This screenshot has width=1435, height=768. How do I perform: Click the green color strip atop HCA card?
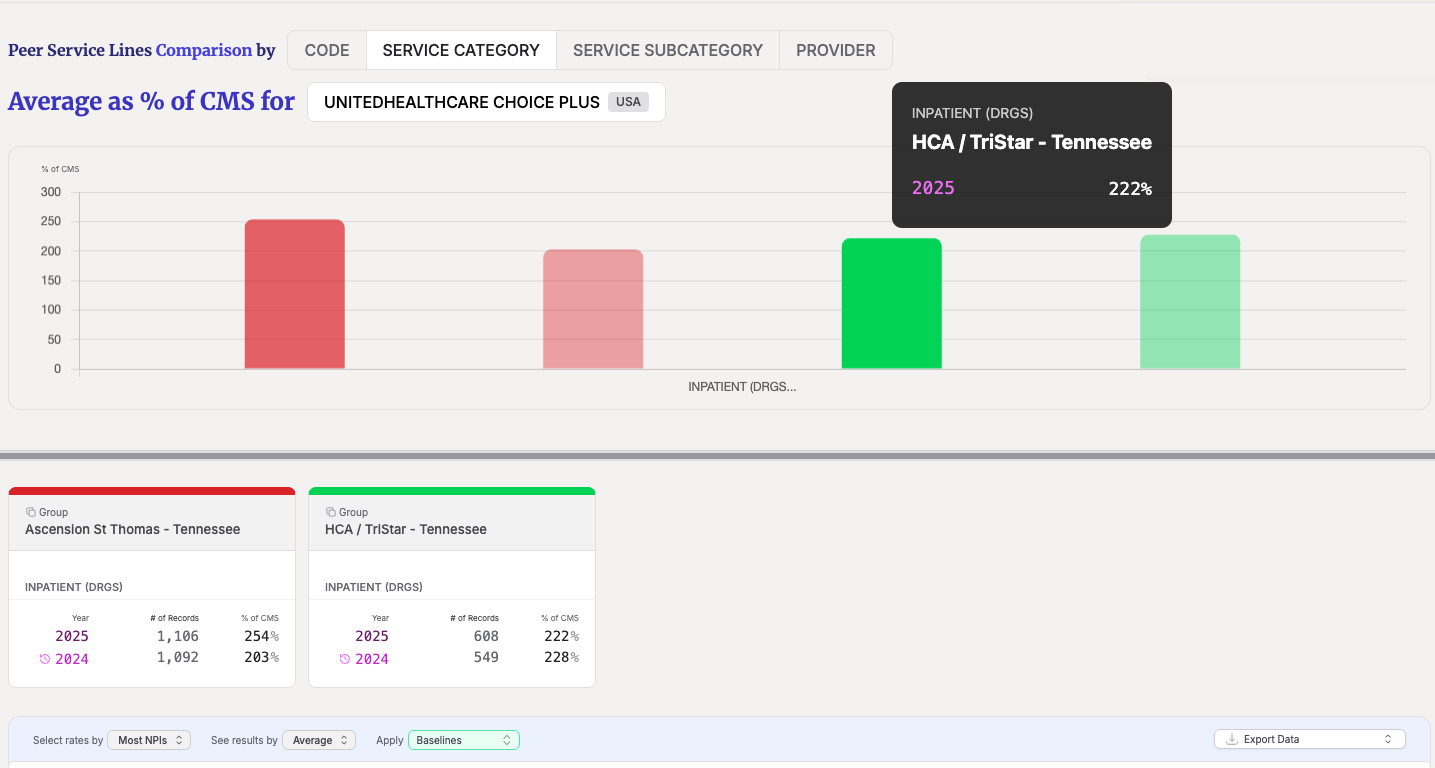pyautogui.click(x=452, y=491)
